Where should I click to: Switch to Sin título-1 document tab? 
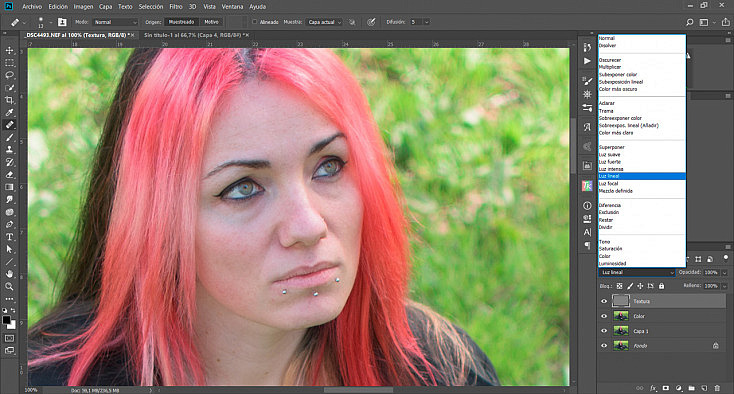coord(196,35)
